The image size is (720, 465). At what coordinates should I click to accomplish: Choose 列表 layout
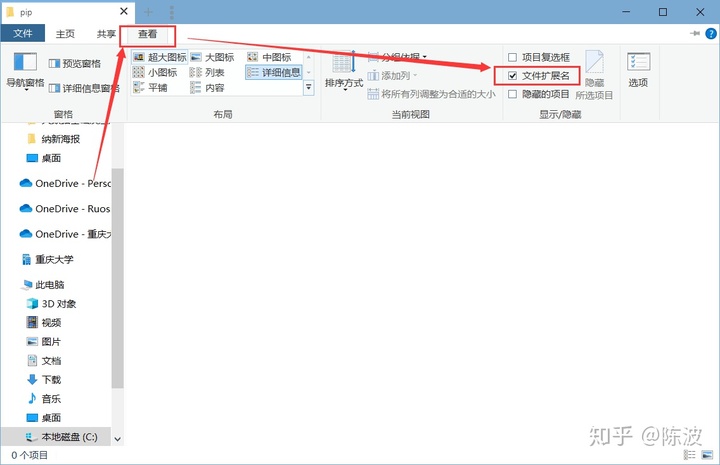coord(207,73)
